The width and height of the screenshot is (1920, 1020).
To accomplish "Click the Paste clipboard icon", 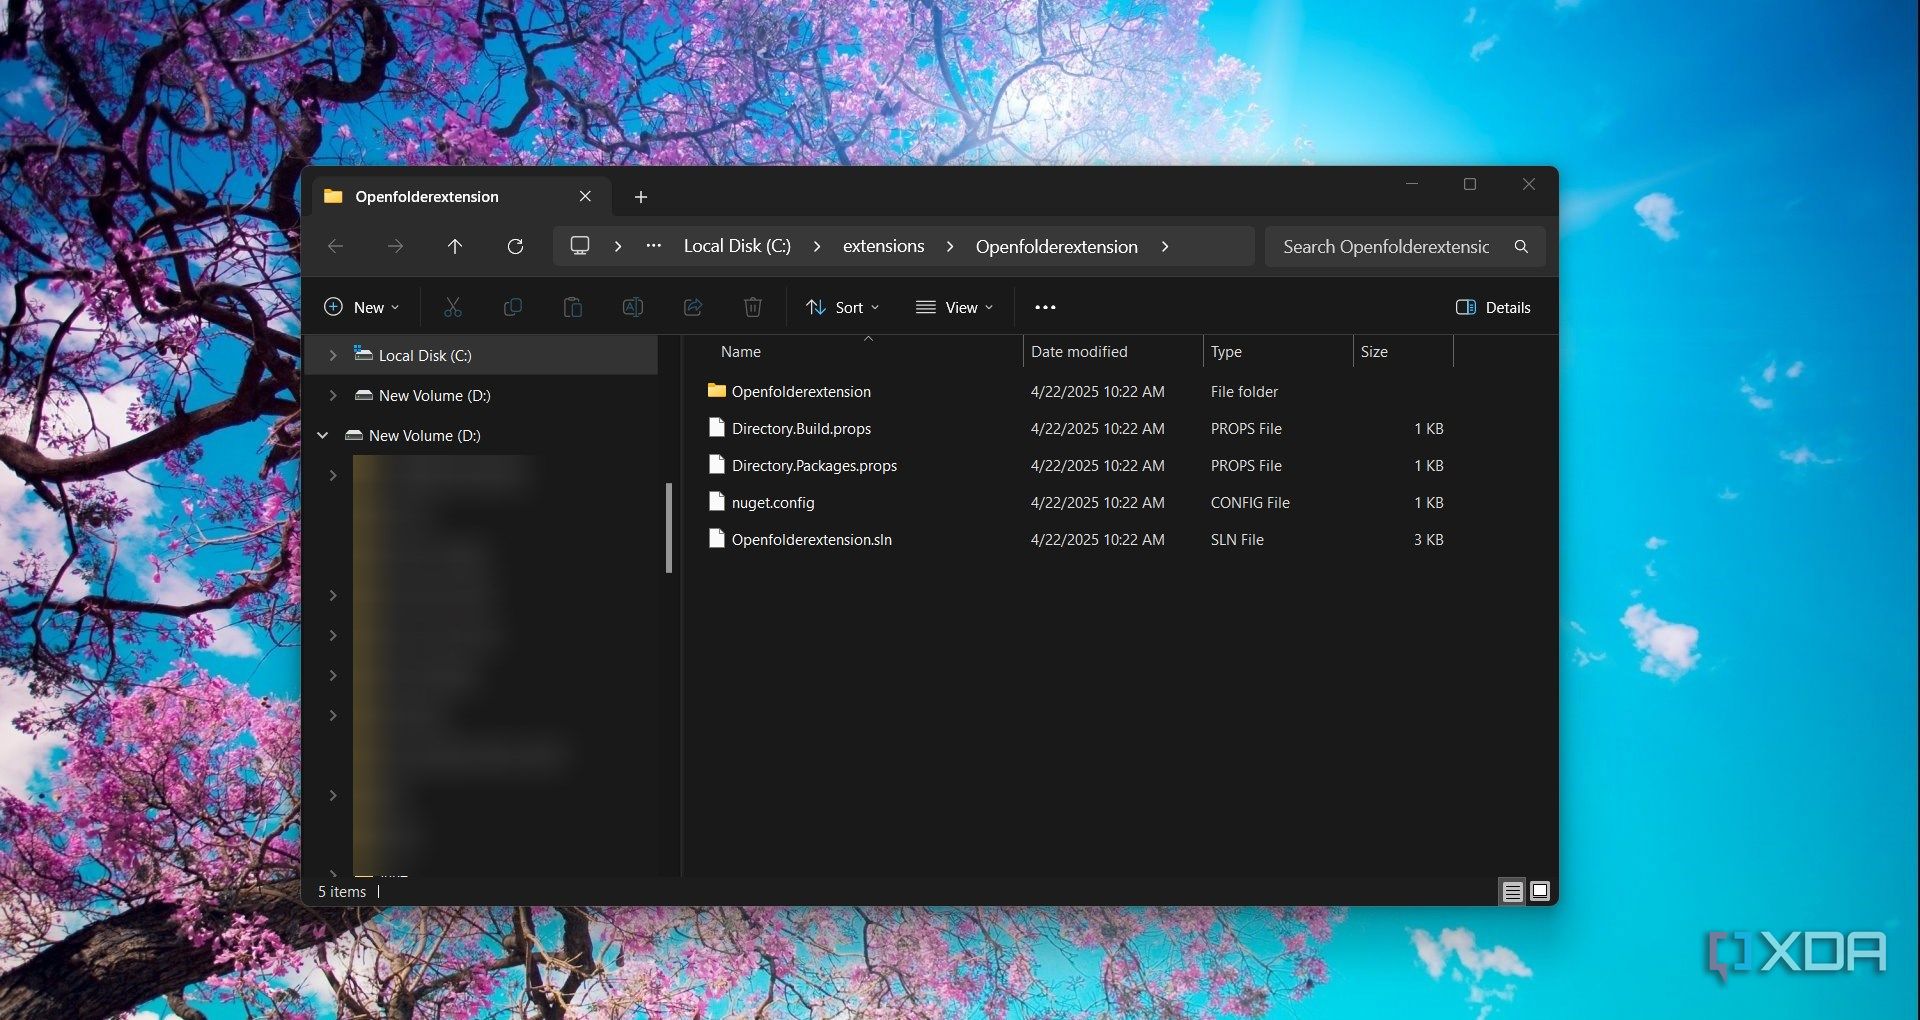I will pos(573,307).
